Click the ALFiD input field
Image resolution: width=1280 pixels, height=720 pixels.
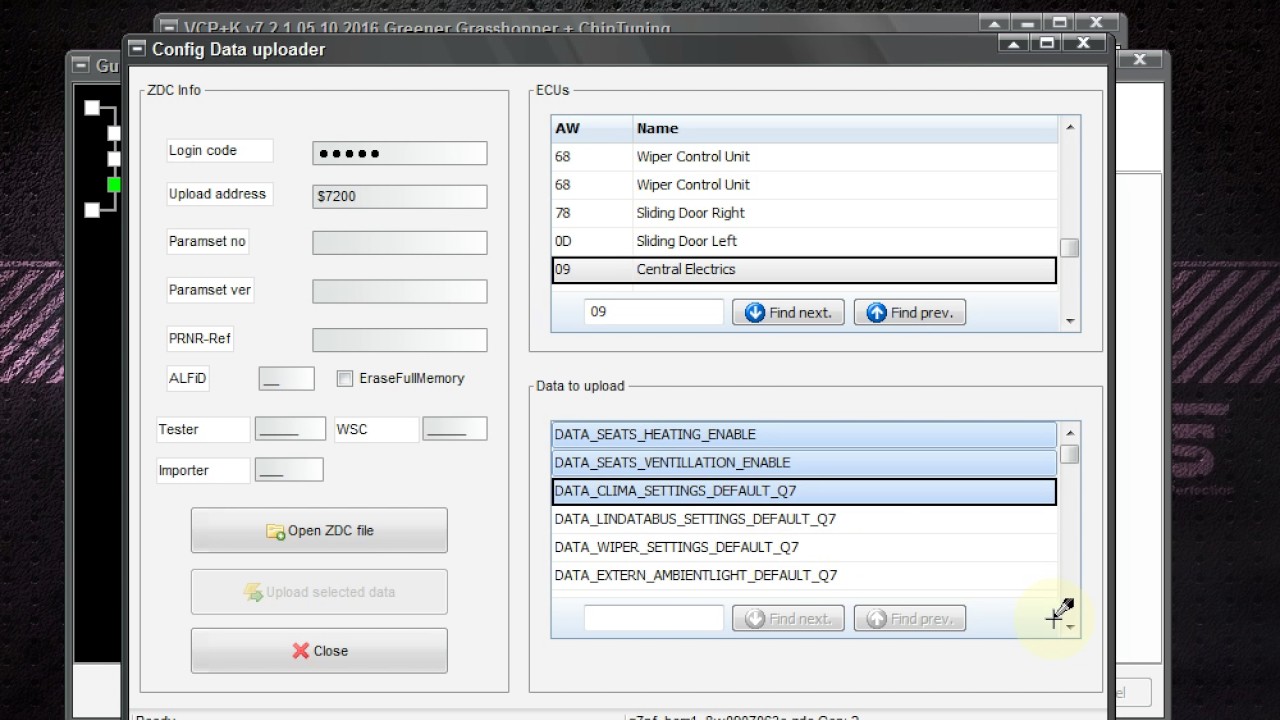[x=286, y=378]
